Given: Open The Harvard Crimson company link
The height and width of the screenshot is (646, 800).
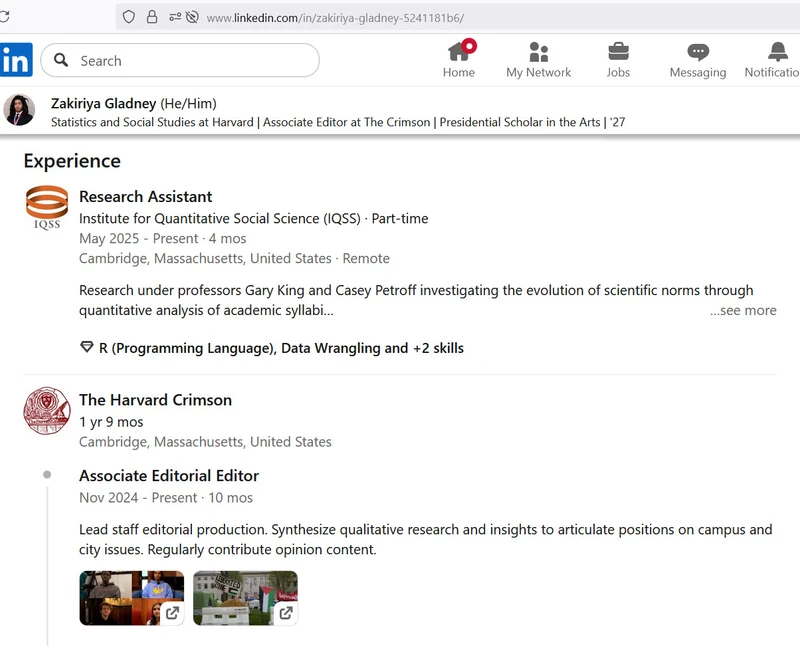Looking at the screenshot, I should 155,400.
